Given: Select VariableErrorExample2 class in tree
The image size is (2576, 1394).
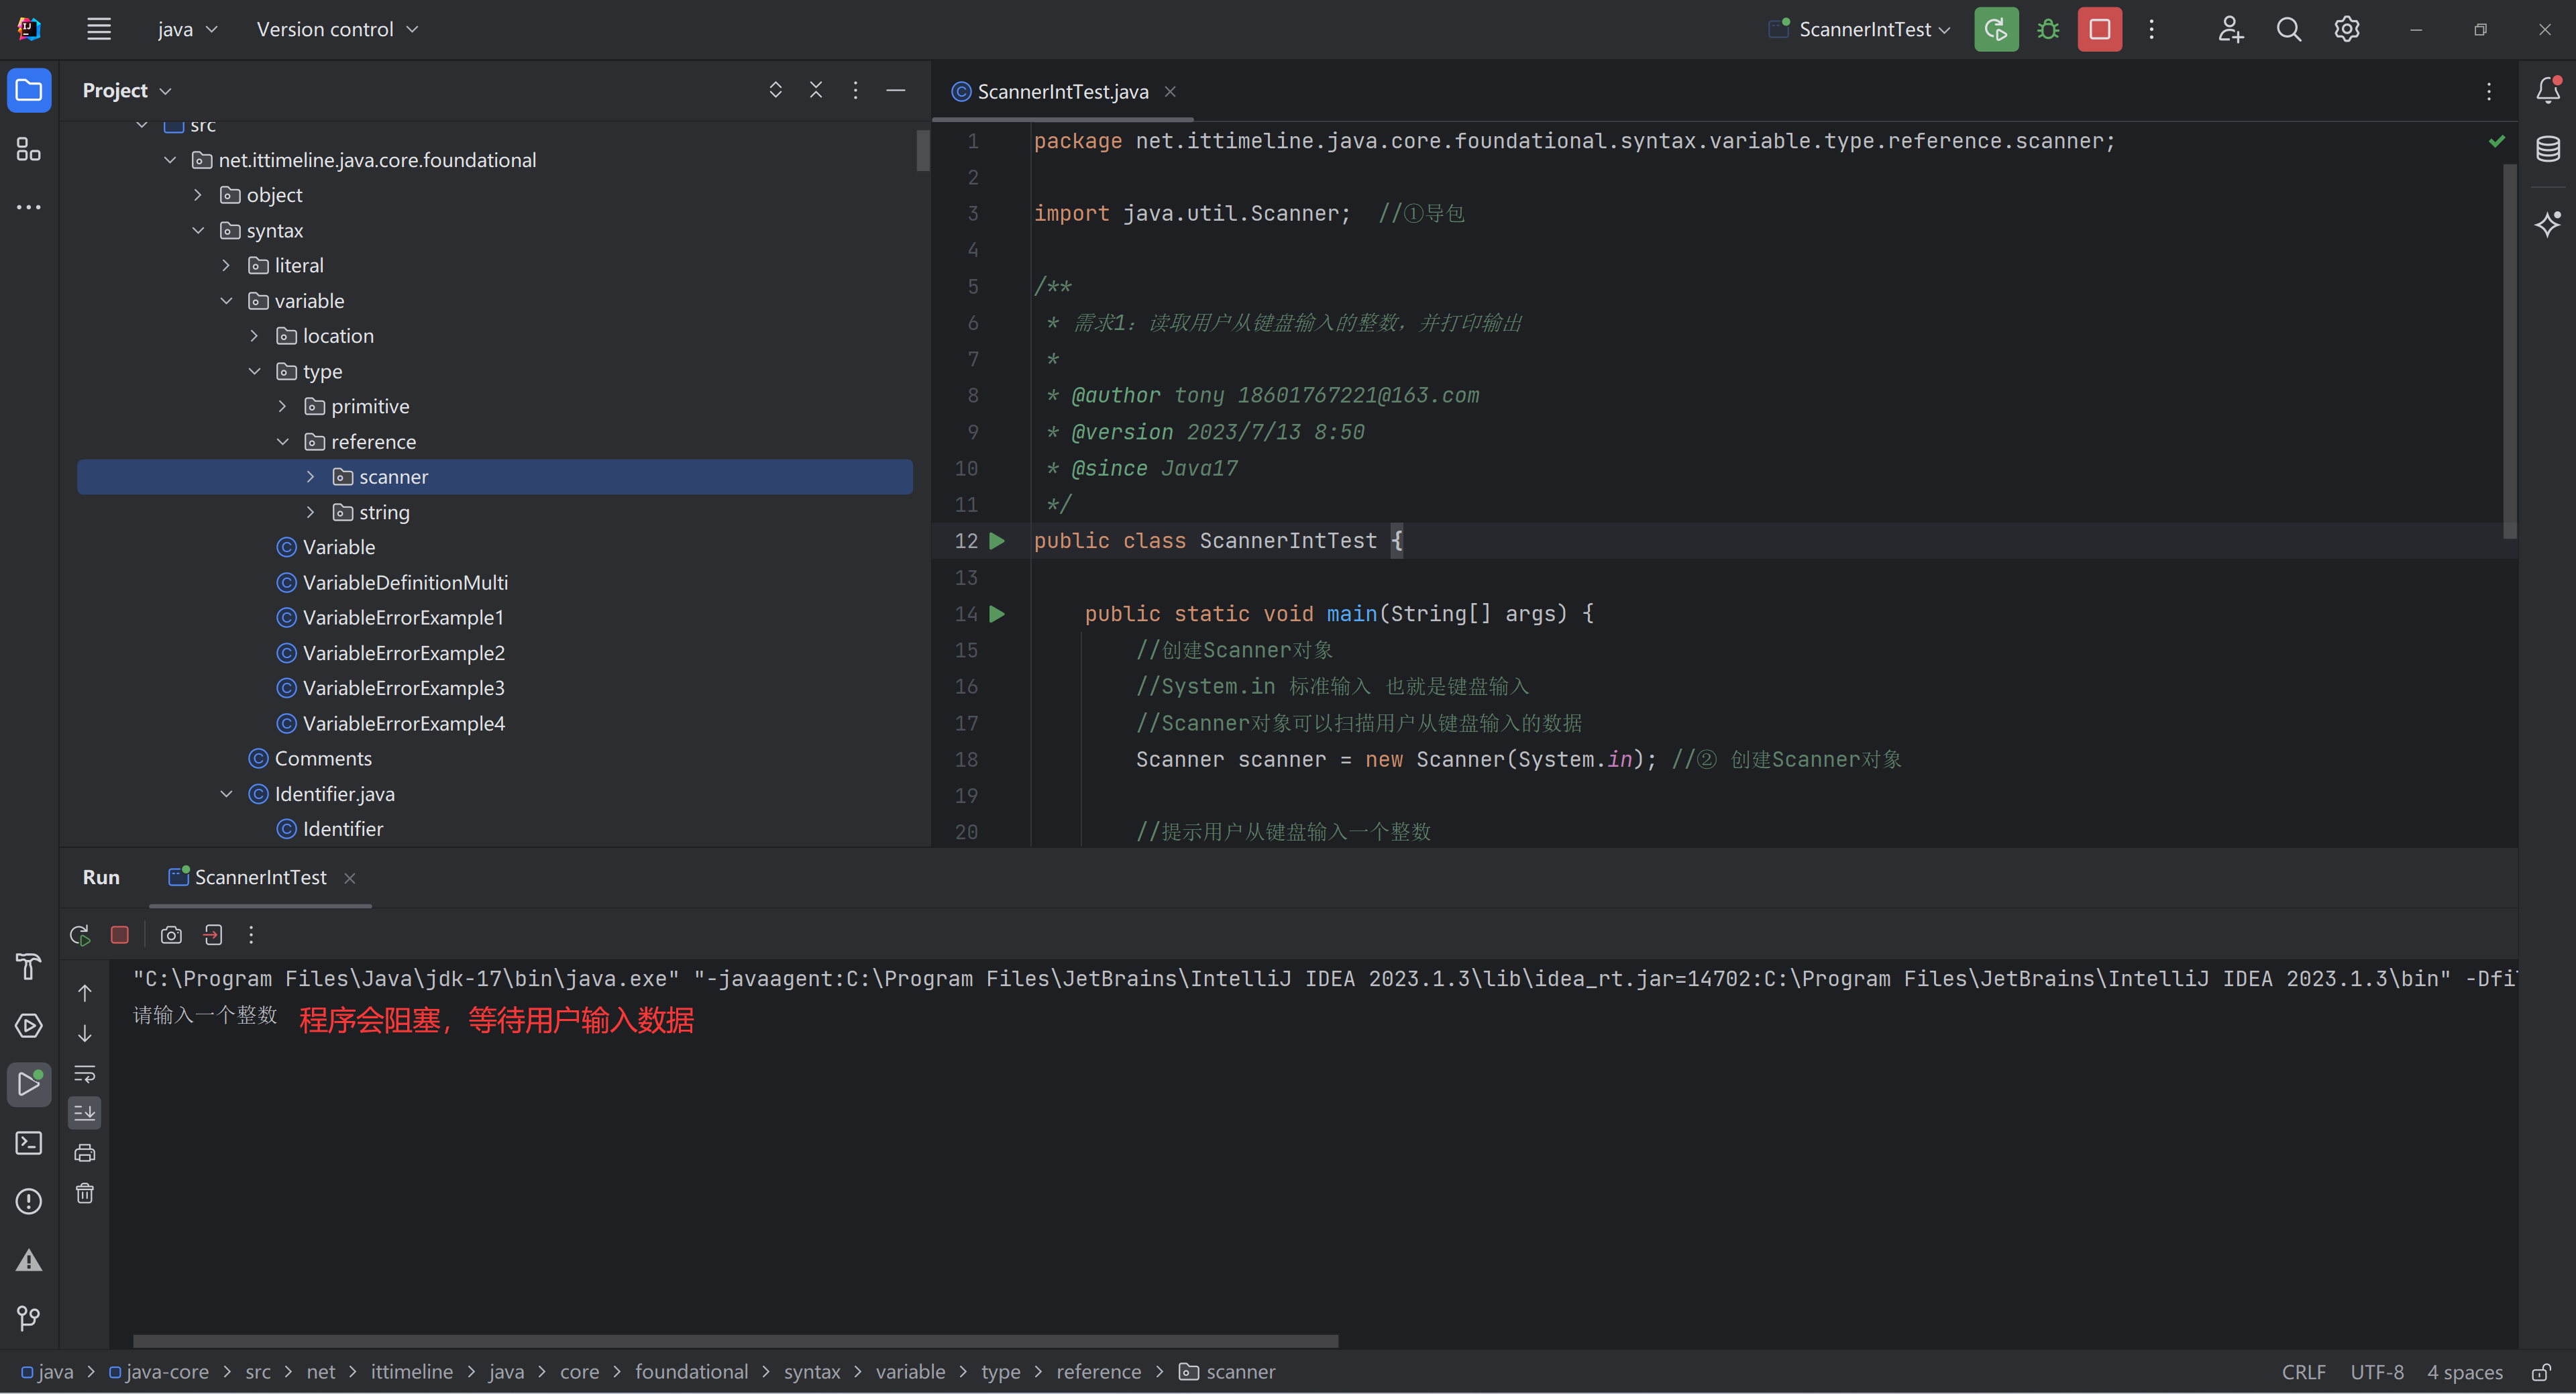Looking at the screenshot, I should [x=403, y=653].
